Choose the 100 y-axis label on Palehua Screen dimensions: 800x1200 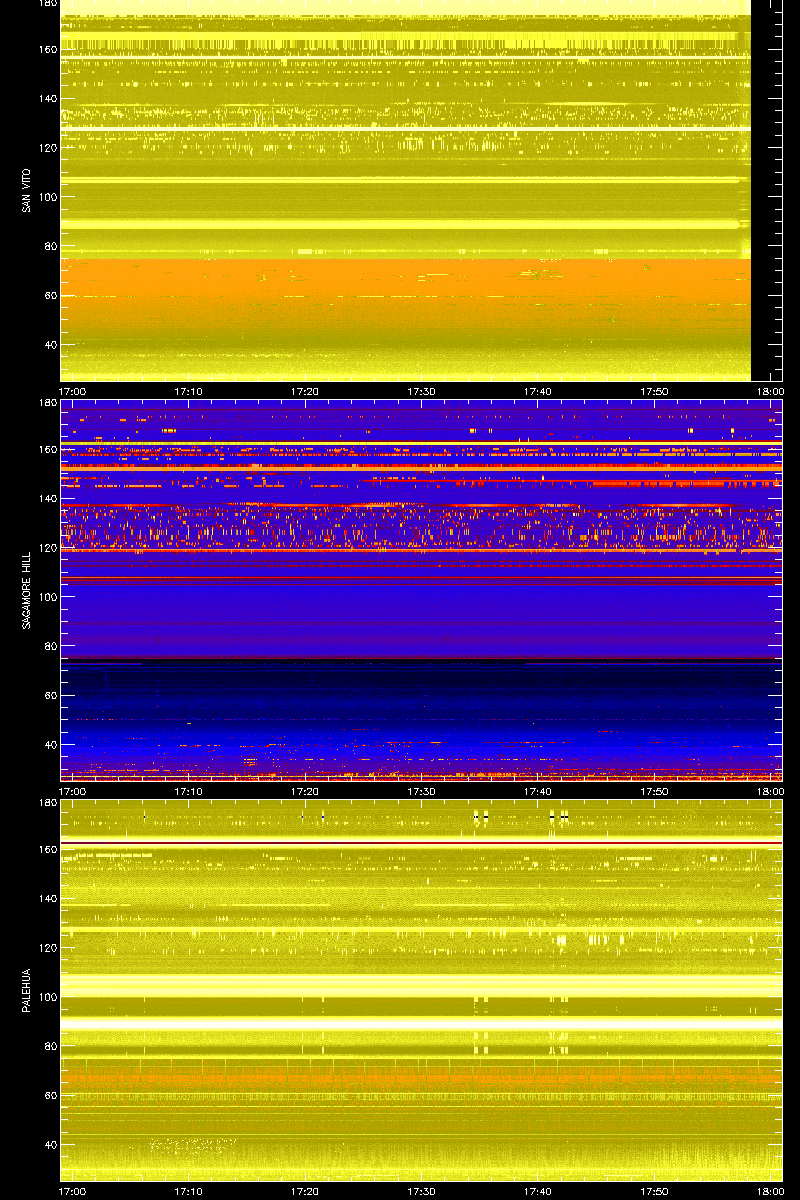[47, 997]
